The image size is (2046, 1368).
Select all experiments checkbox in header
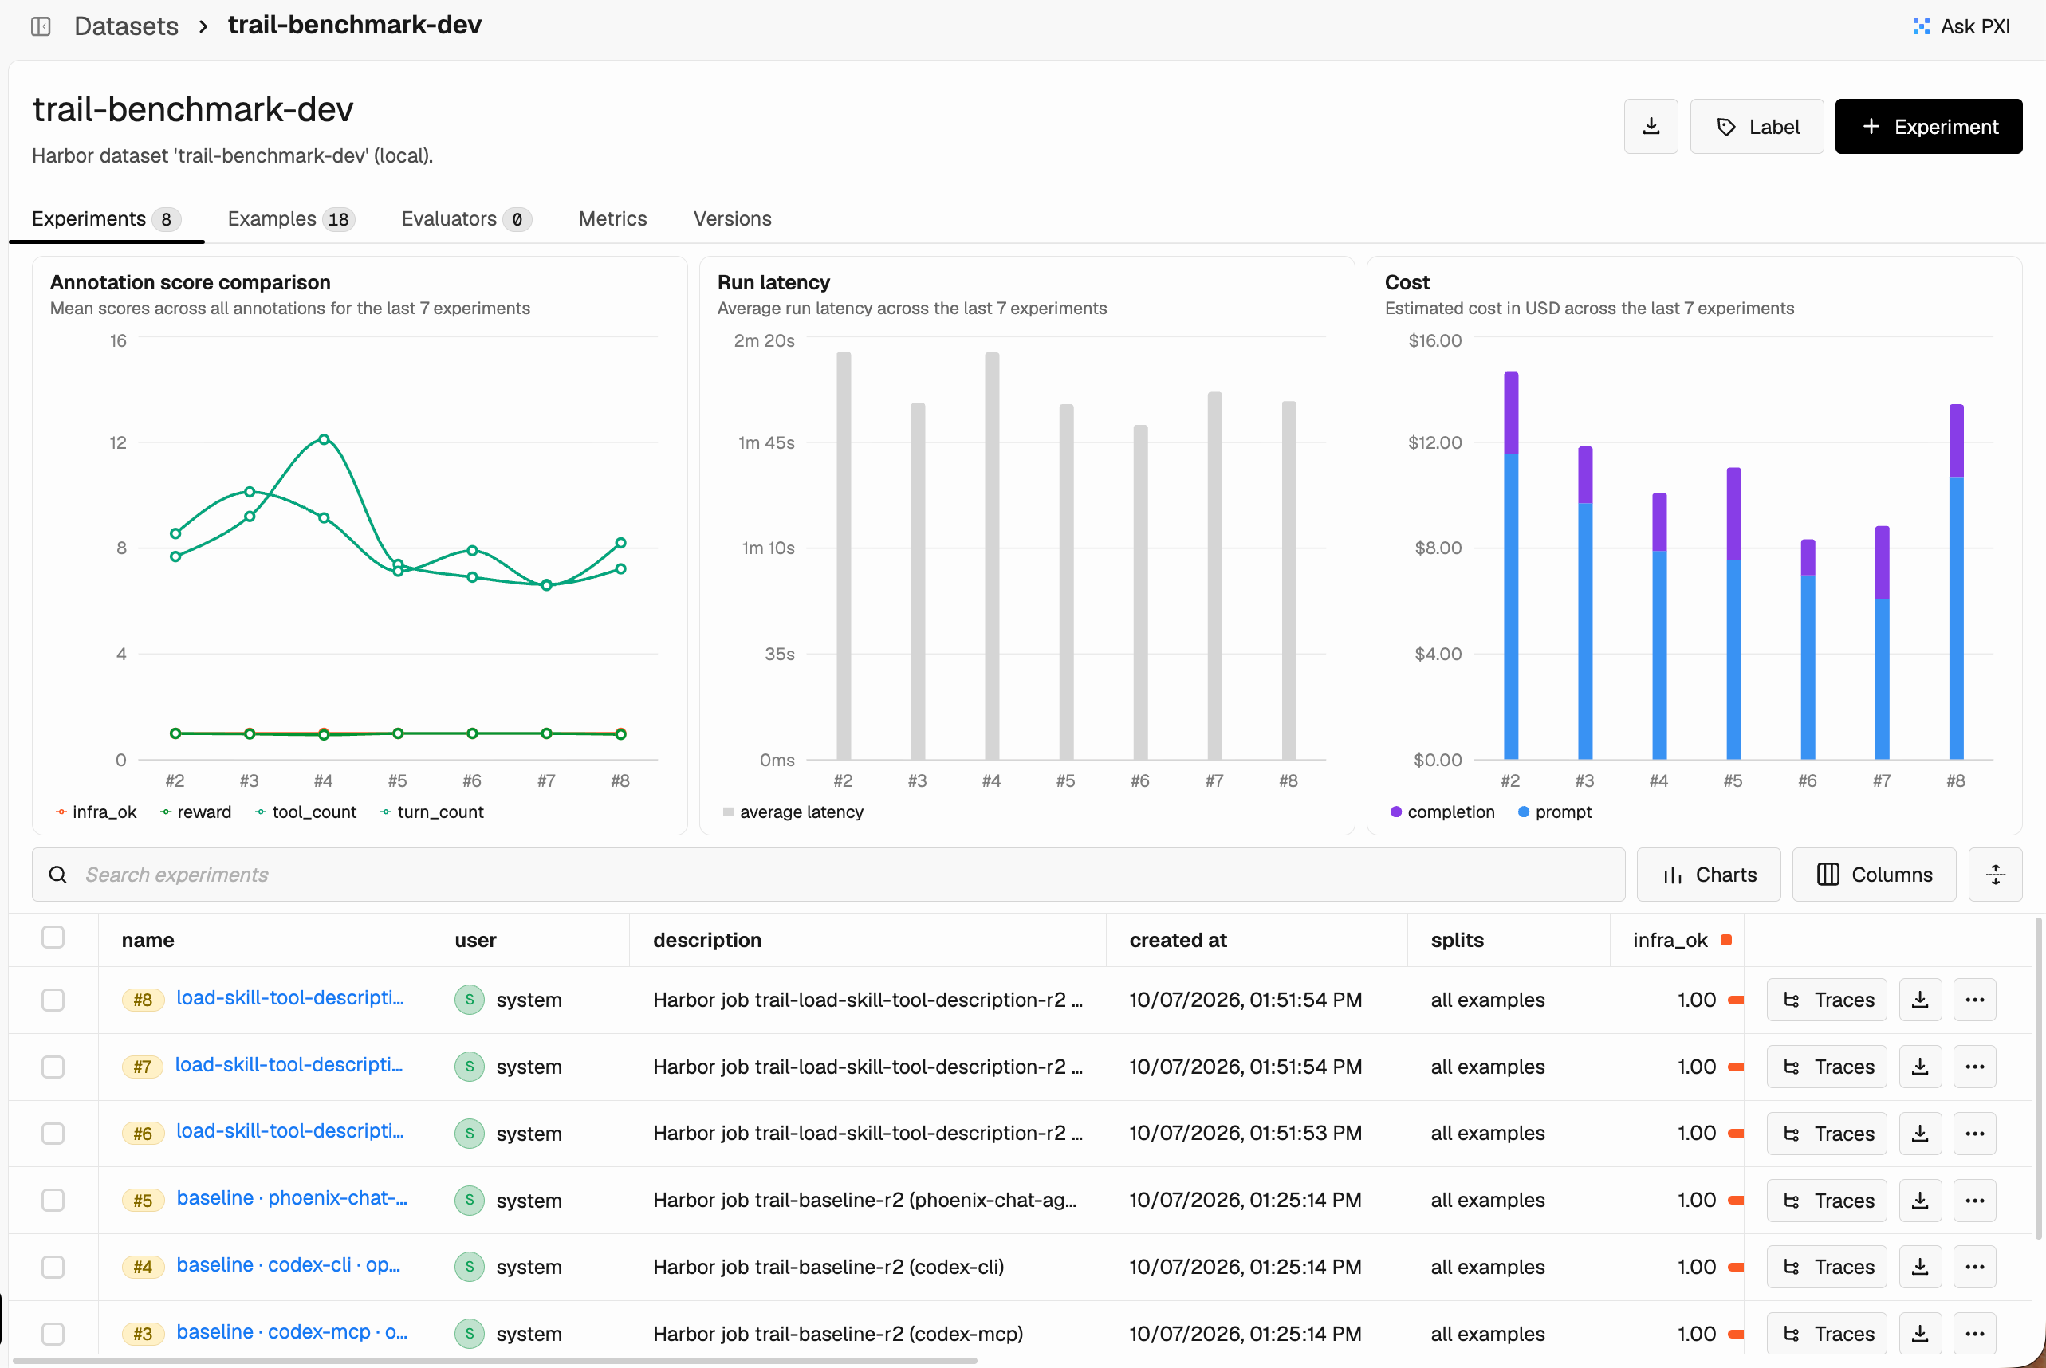coord(53,937)
